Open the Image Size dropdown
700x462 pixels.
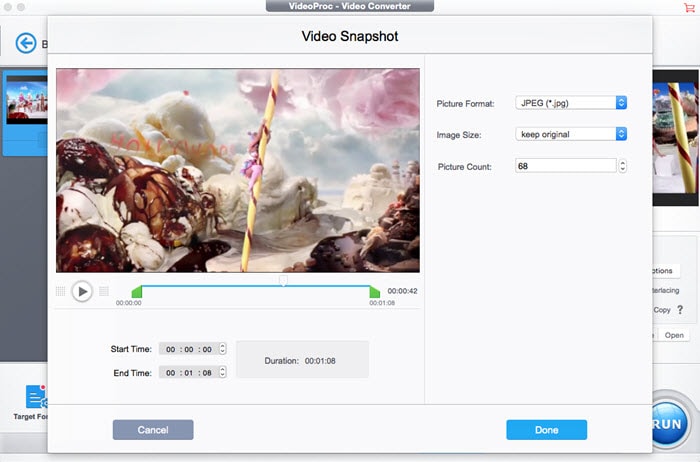click(571, 134)
